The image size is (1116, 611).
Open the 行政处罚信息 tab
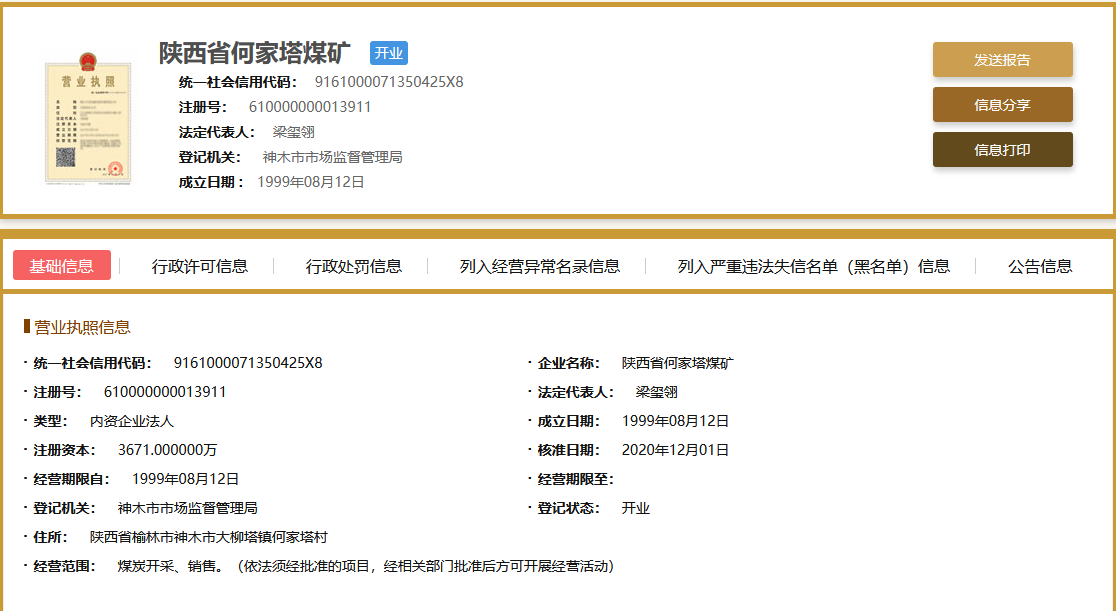tap(354, 266)
